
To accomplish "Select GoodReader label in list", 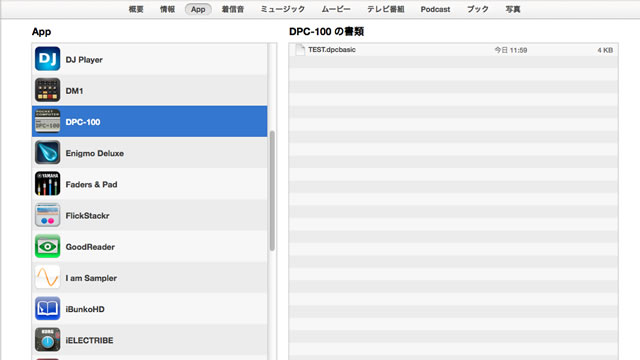I will [90, 247].
